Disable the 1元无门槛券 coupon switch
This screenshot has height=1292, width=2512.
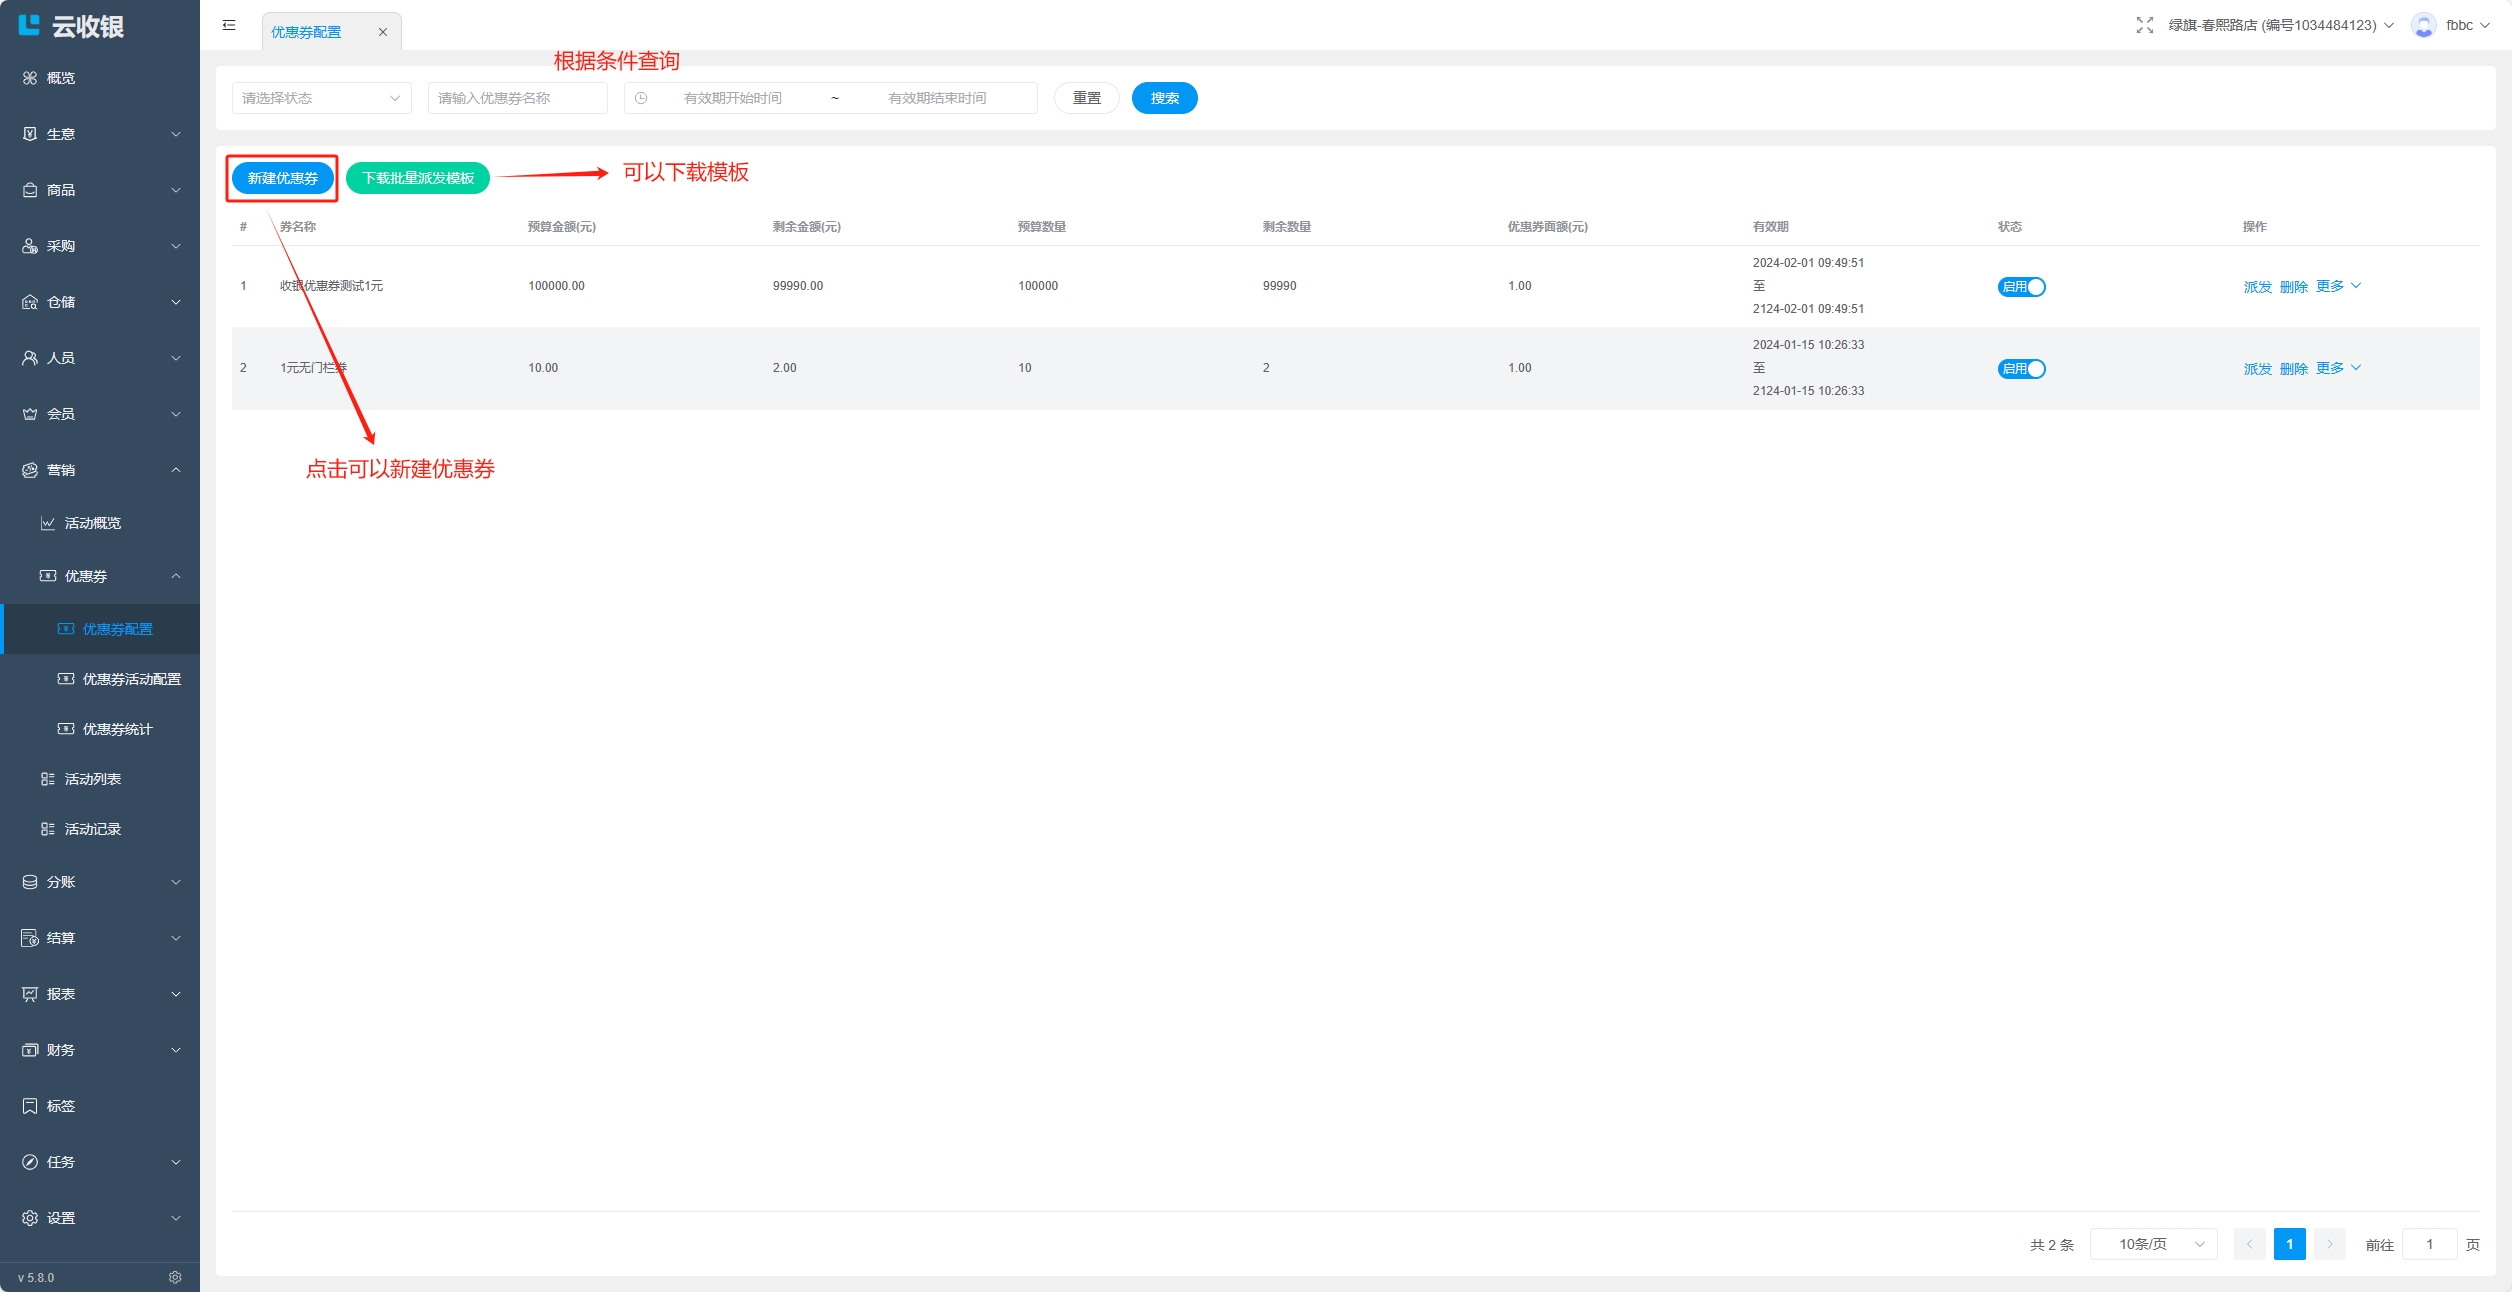pyautogui.click(x=2021, y=369)
